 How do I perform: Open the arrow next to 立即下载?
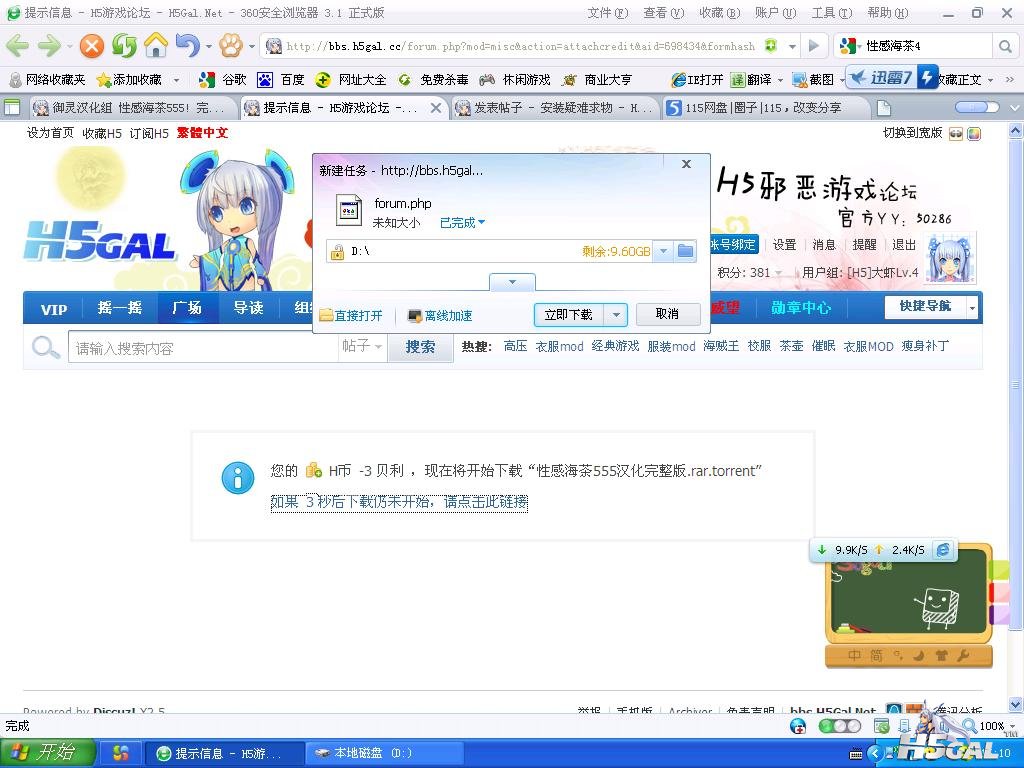coord(617,315)
